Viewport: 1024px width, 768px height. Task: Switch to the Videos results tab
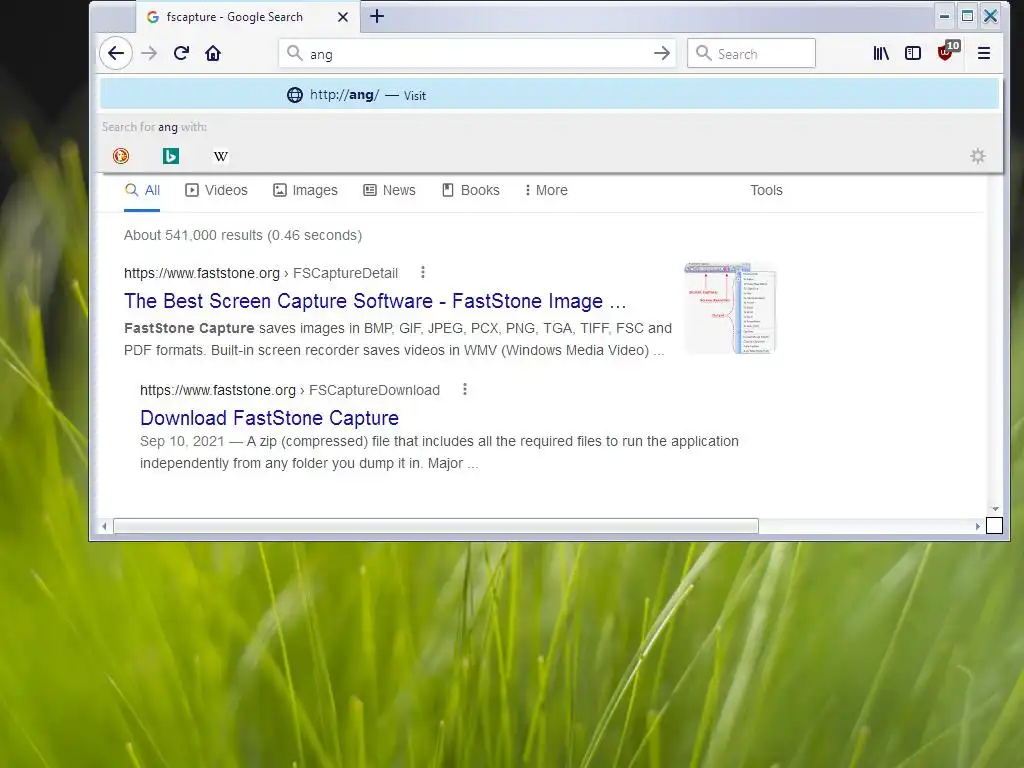pyautogui.click(x=216, y=191)
